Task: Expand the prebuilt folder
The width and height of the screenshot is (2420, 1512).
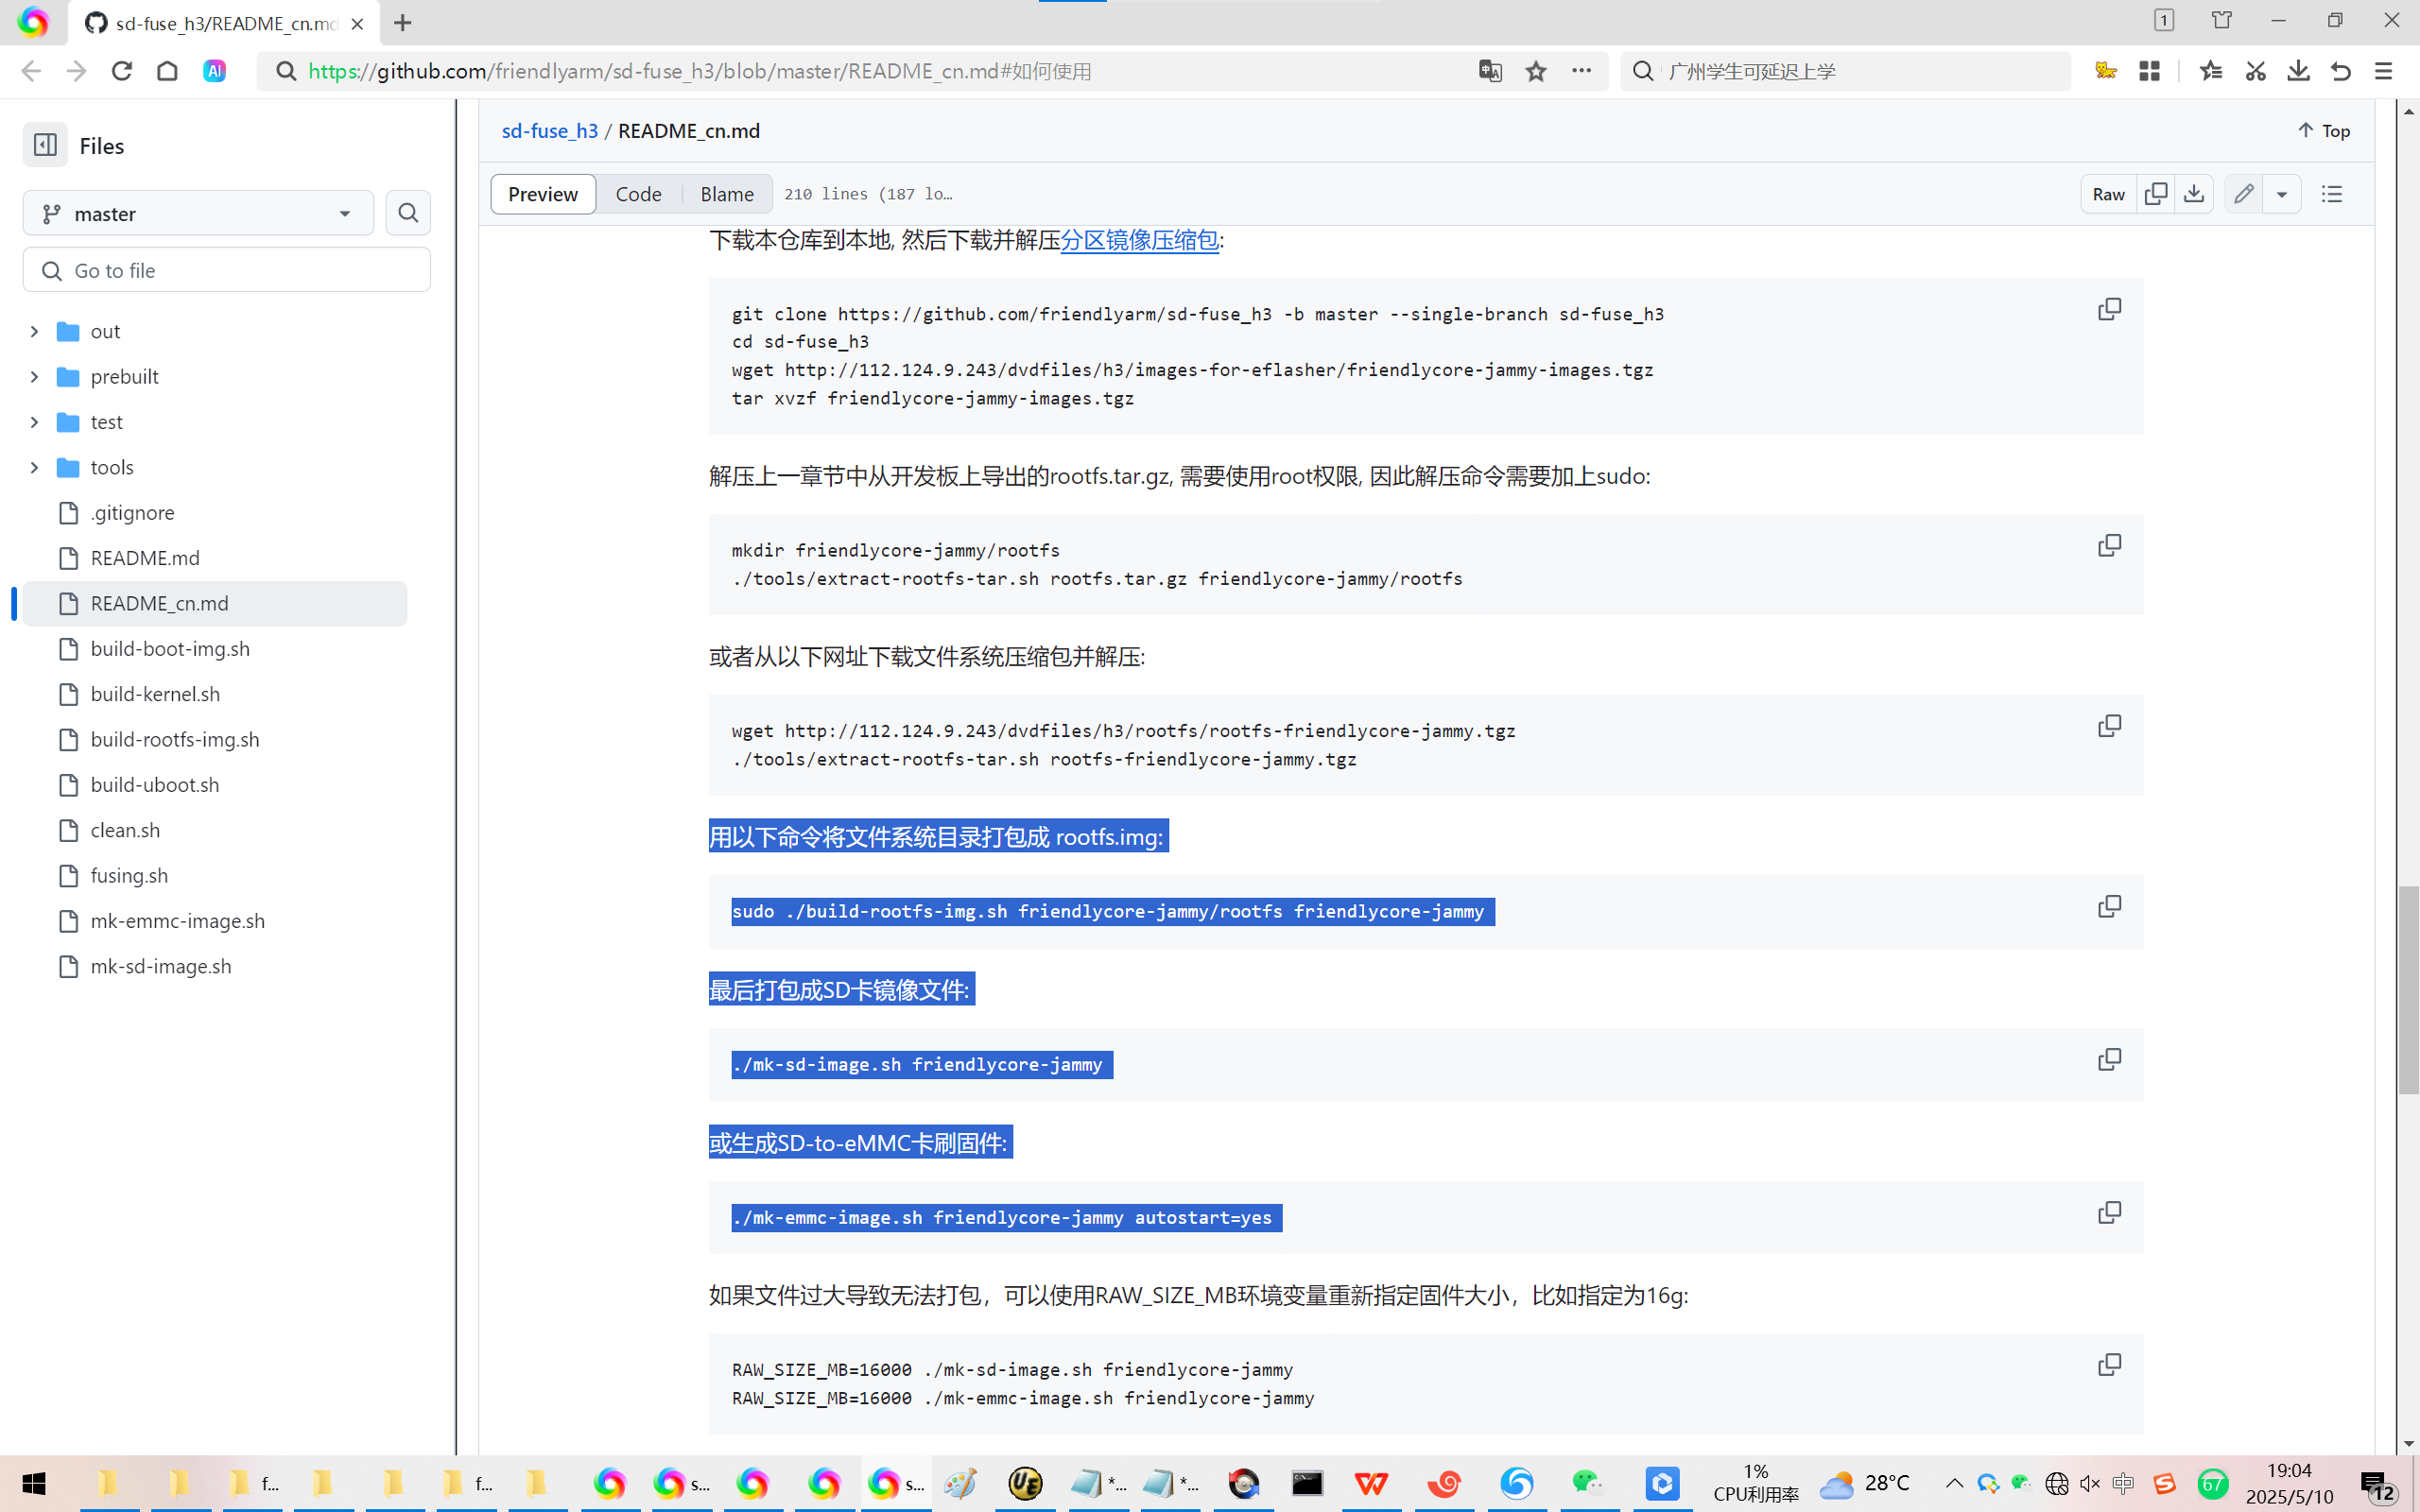Action: [34, 377]
